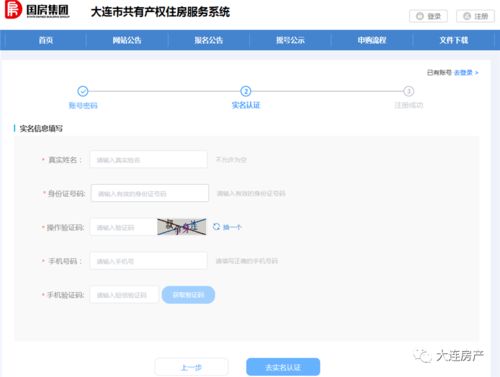
Task: Click the 登录 button in header
Action: point(428,16)
